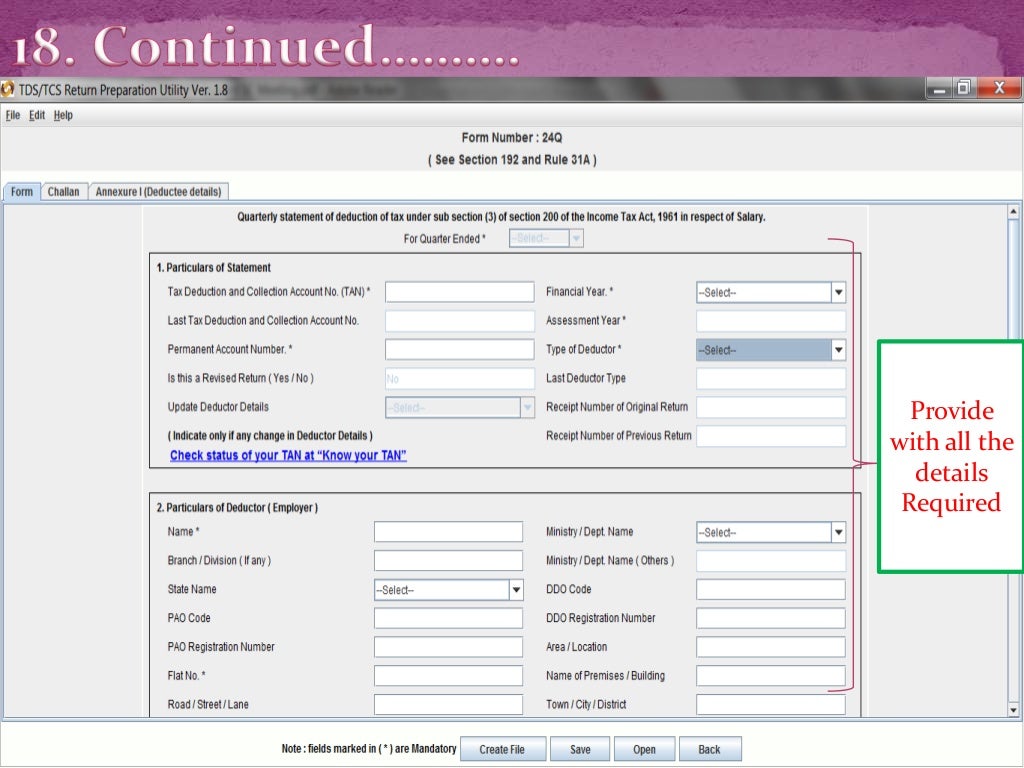Screen dimensions: 1024x768
Task: Click the Save button
Action: (x=580, y=749)
